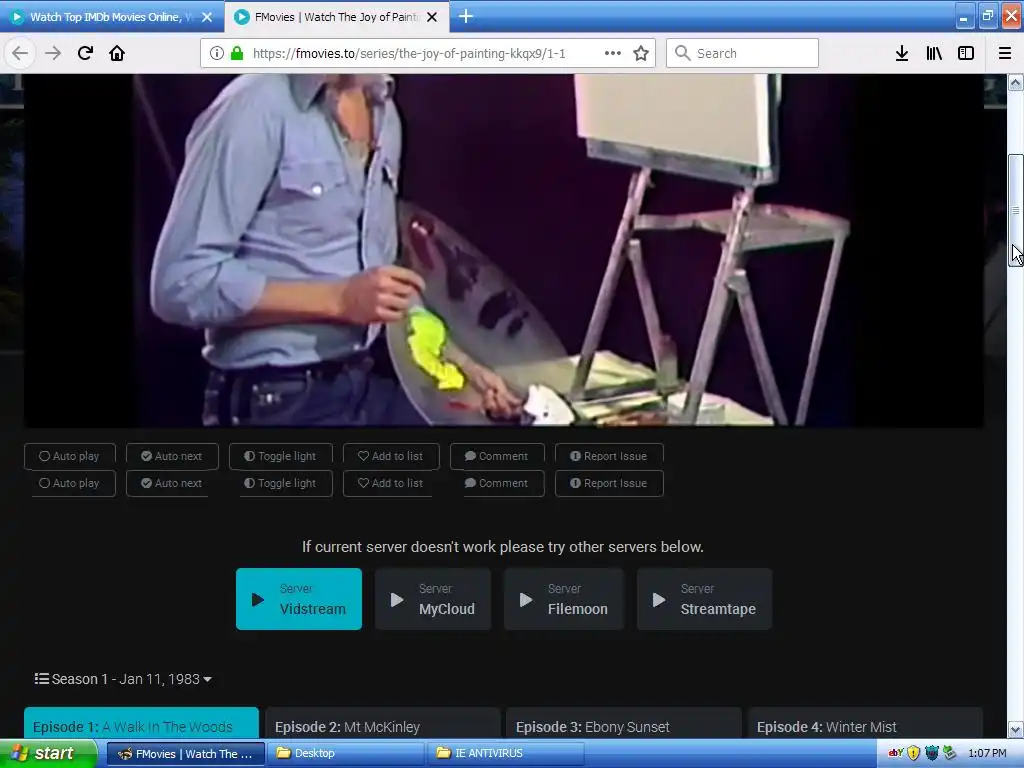Toggle Auto play in the lower row

(x=70, y=483)
